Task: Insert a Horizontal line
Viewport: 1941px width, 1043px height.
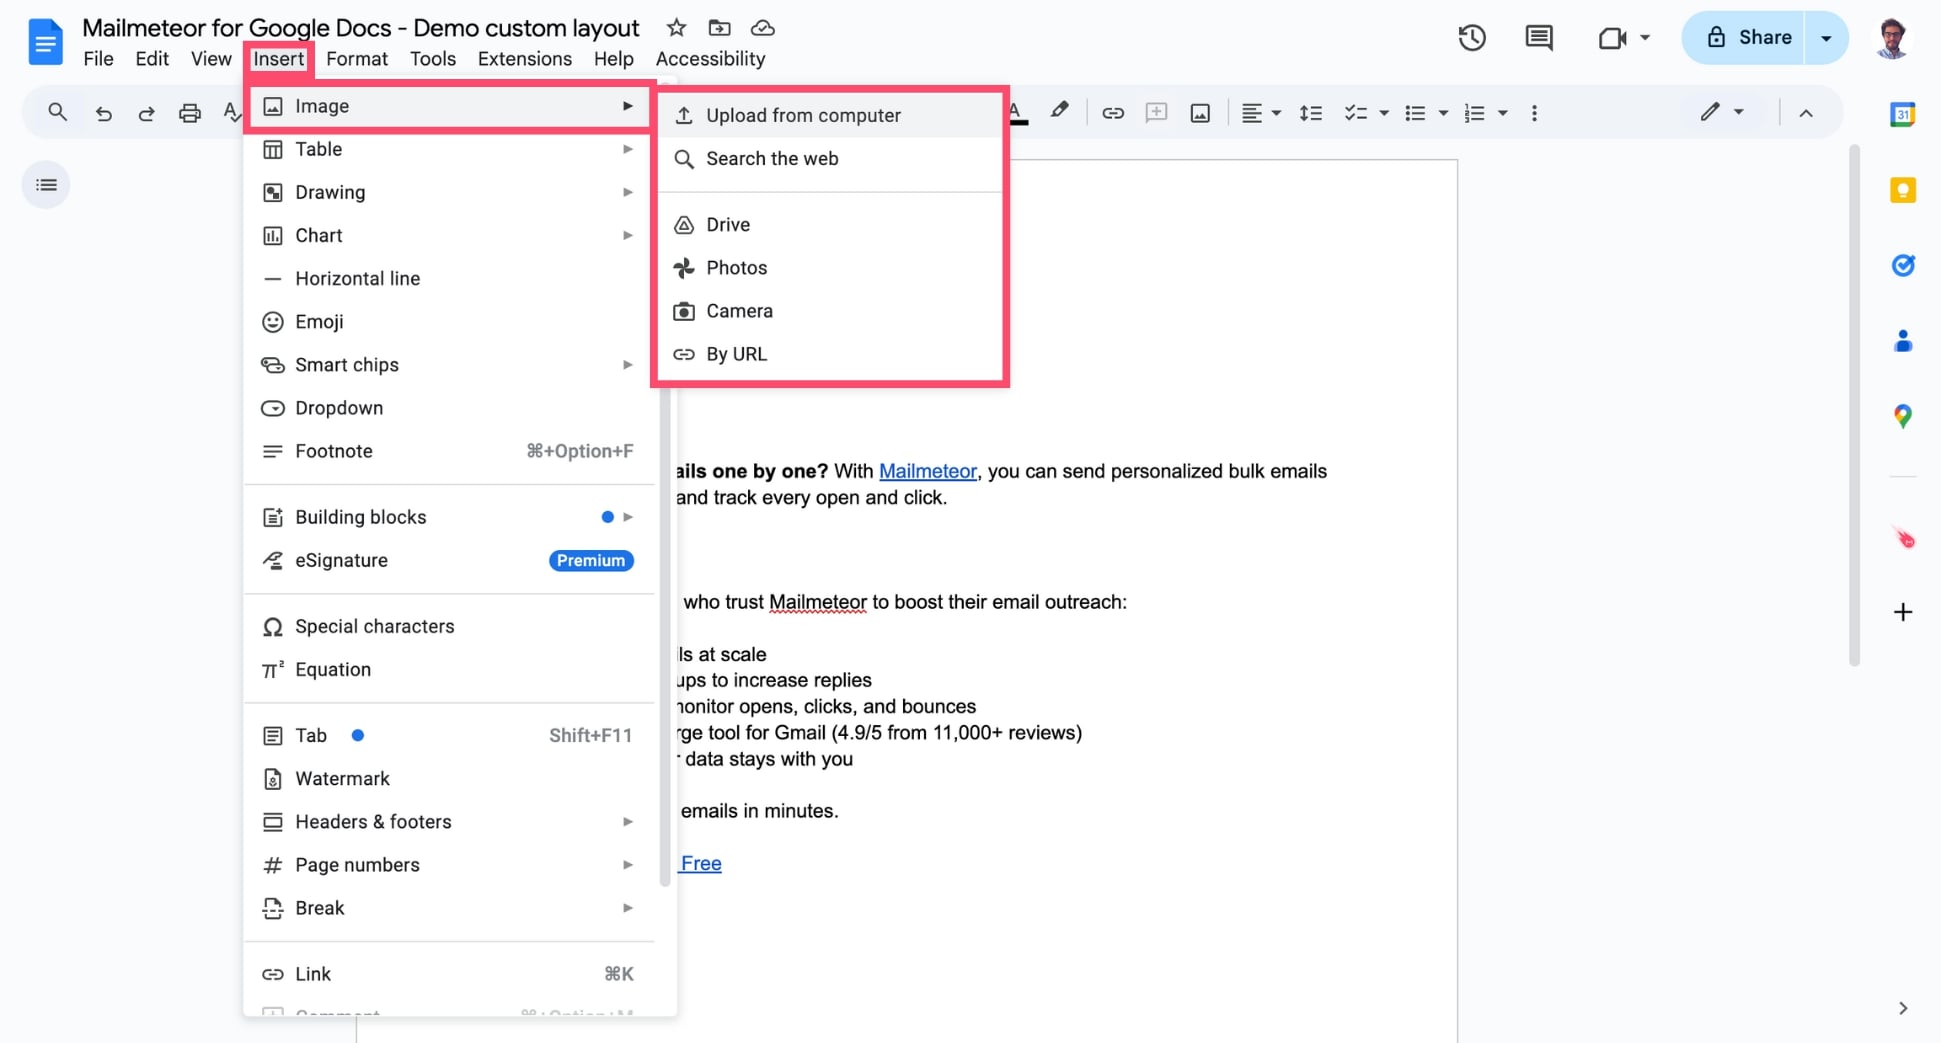Action: pos(448,278)
